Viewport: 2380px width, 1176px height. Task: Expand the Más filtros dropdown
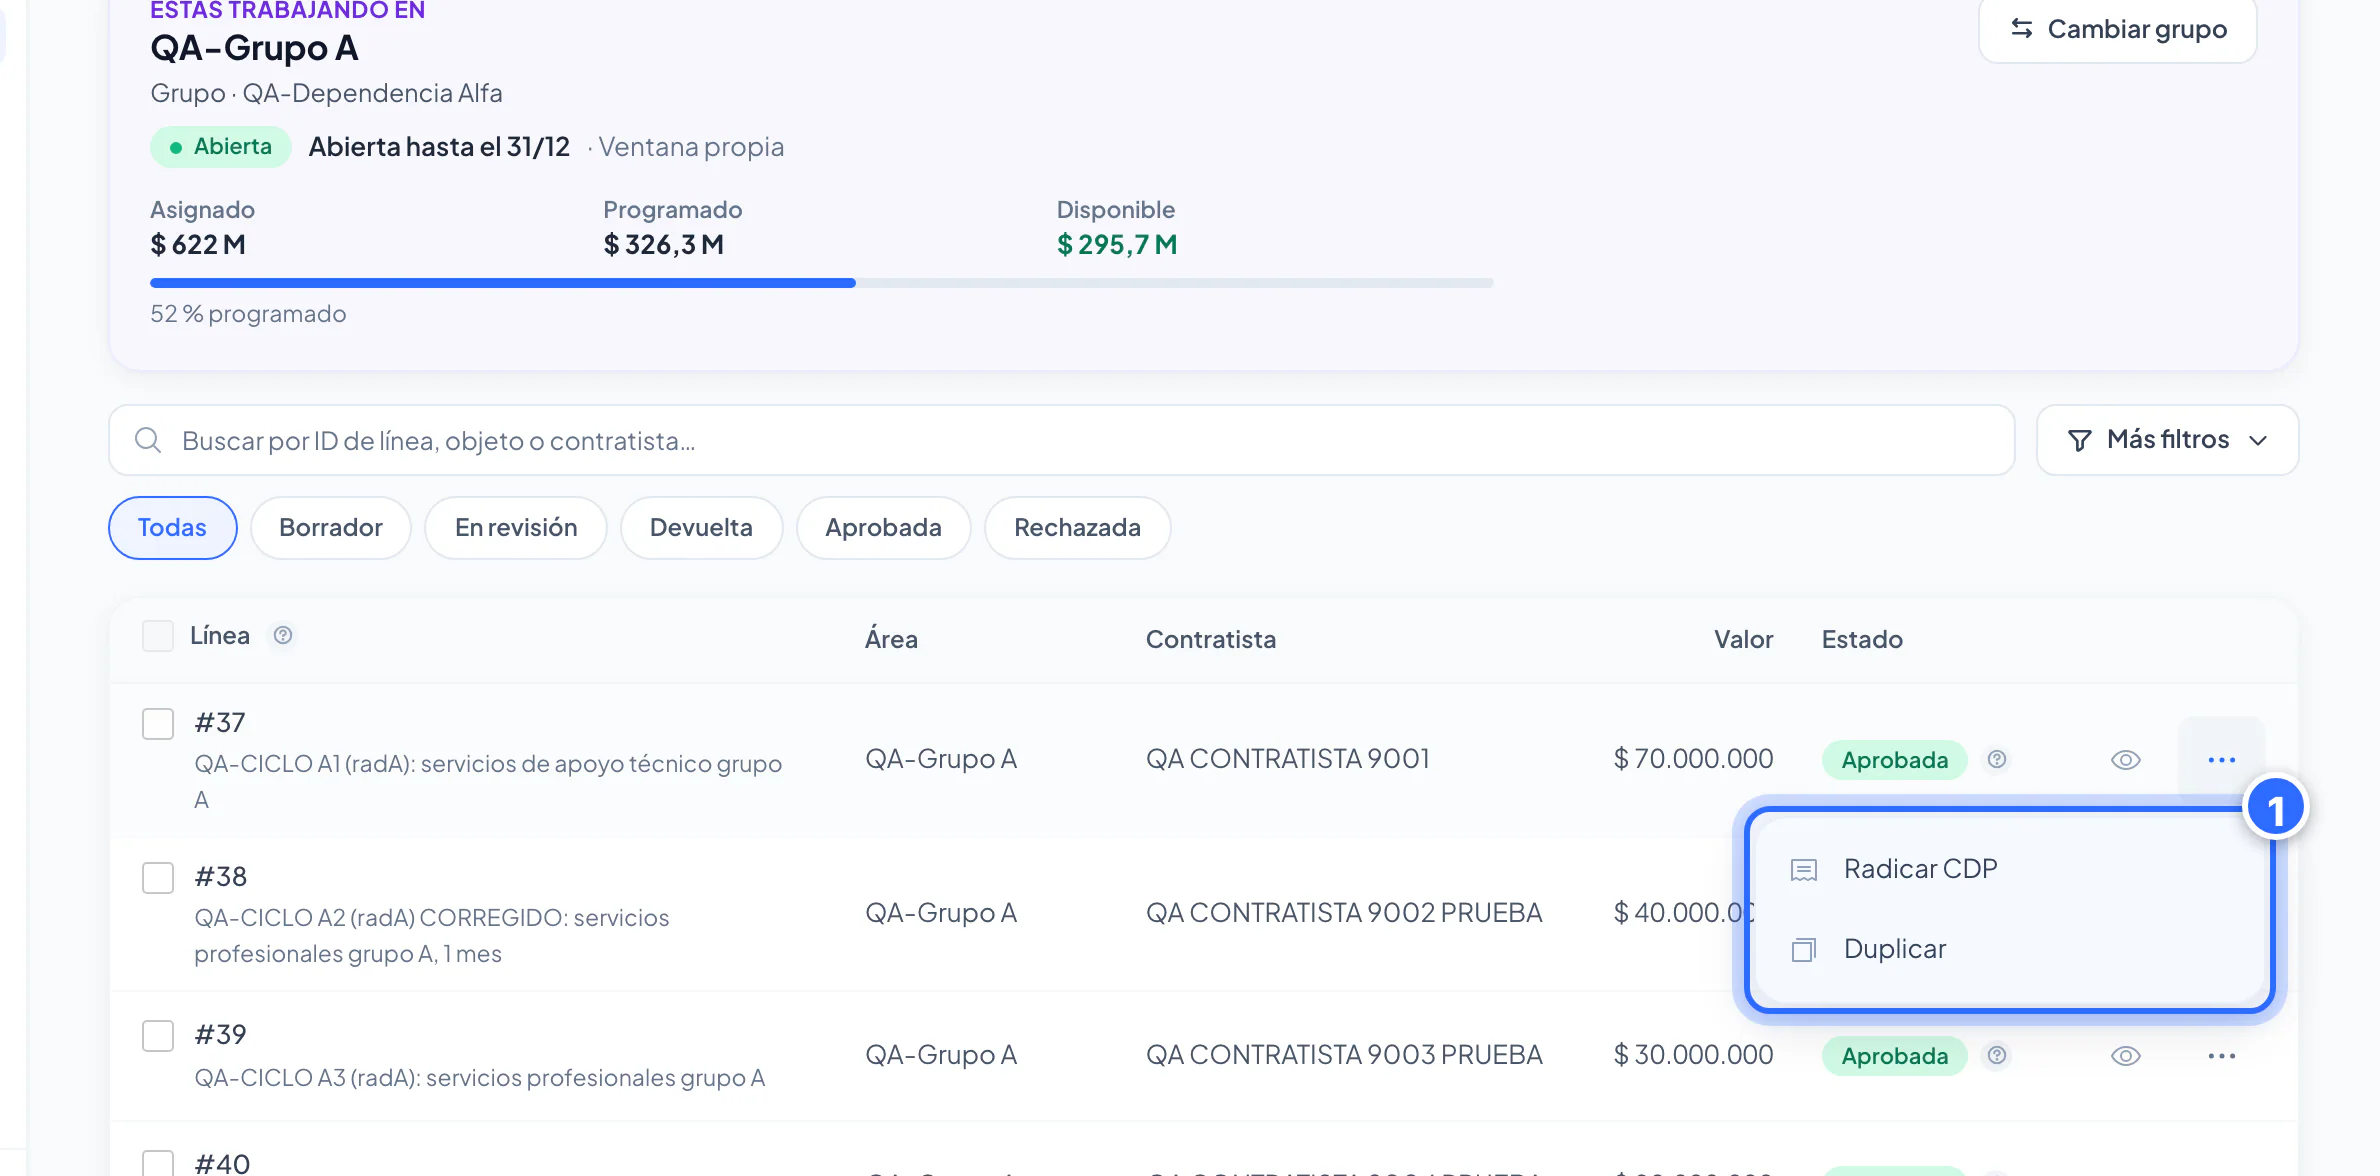click(2167, 440)
